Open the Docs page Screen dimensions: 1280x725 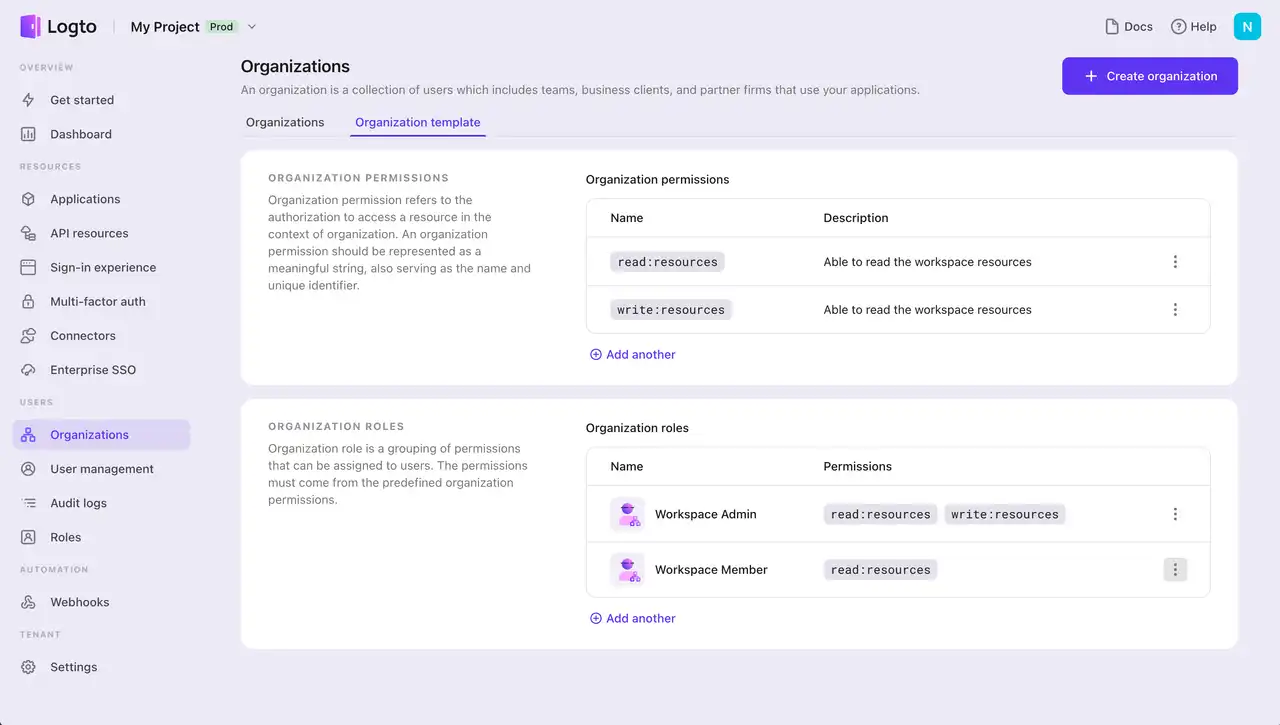point(1128,26)
